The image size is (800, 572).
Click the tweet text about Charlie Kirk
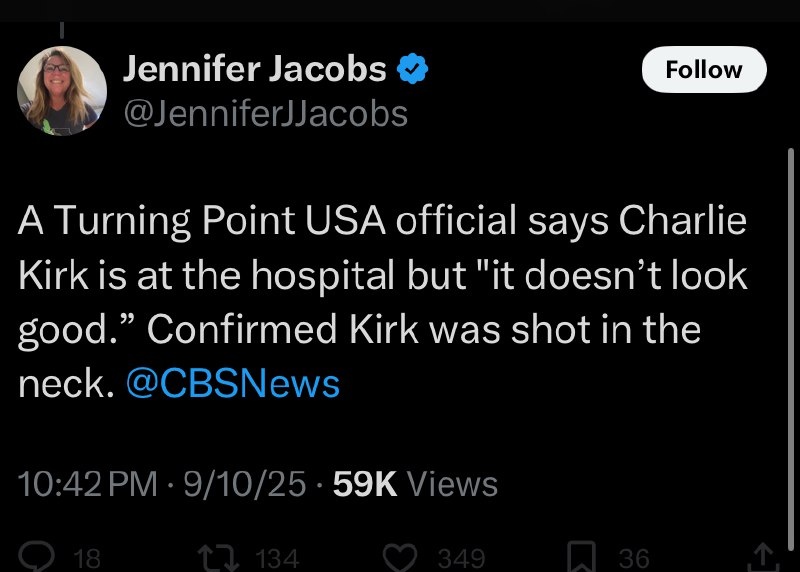(x=380, y=302)
